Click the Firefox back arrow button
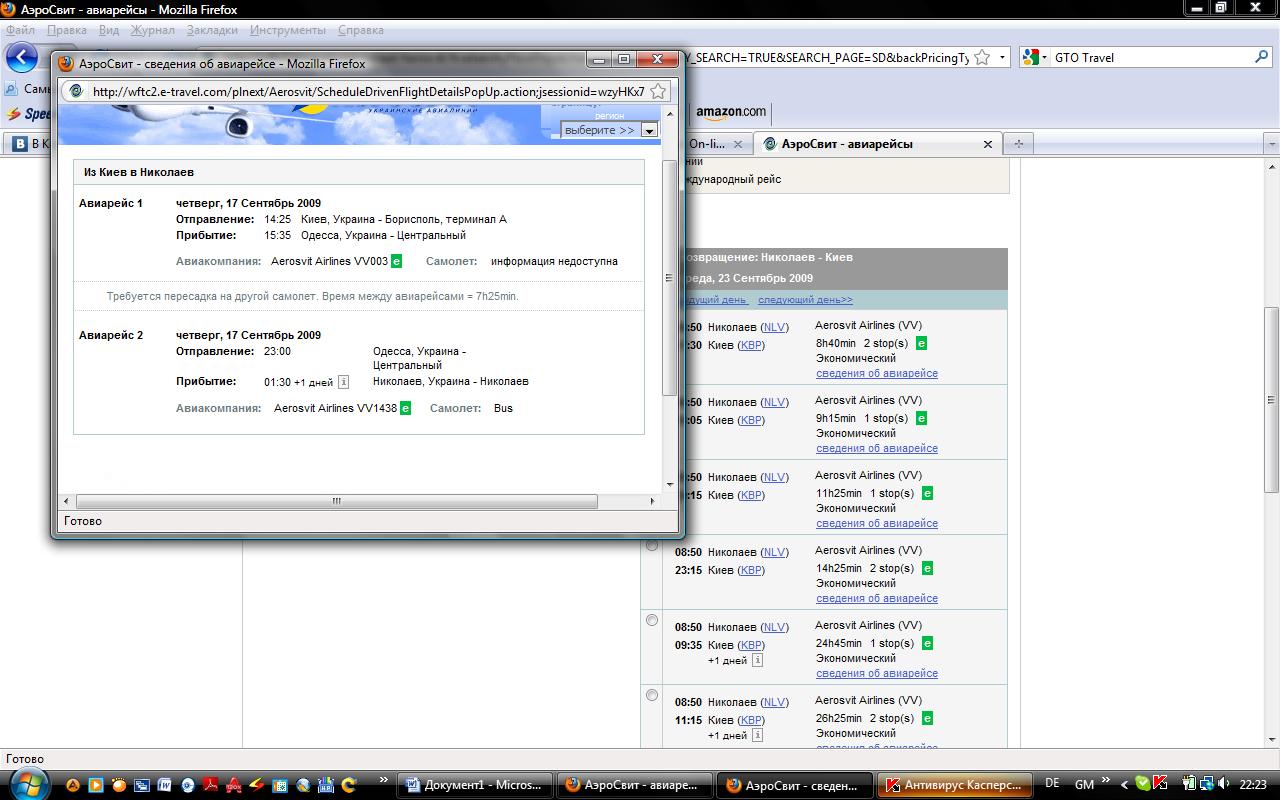The height and width of the screenshot is (800, 1280). (x=22, y=58)
